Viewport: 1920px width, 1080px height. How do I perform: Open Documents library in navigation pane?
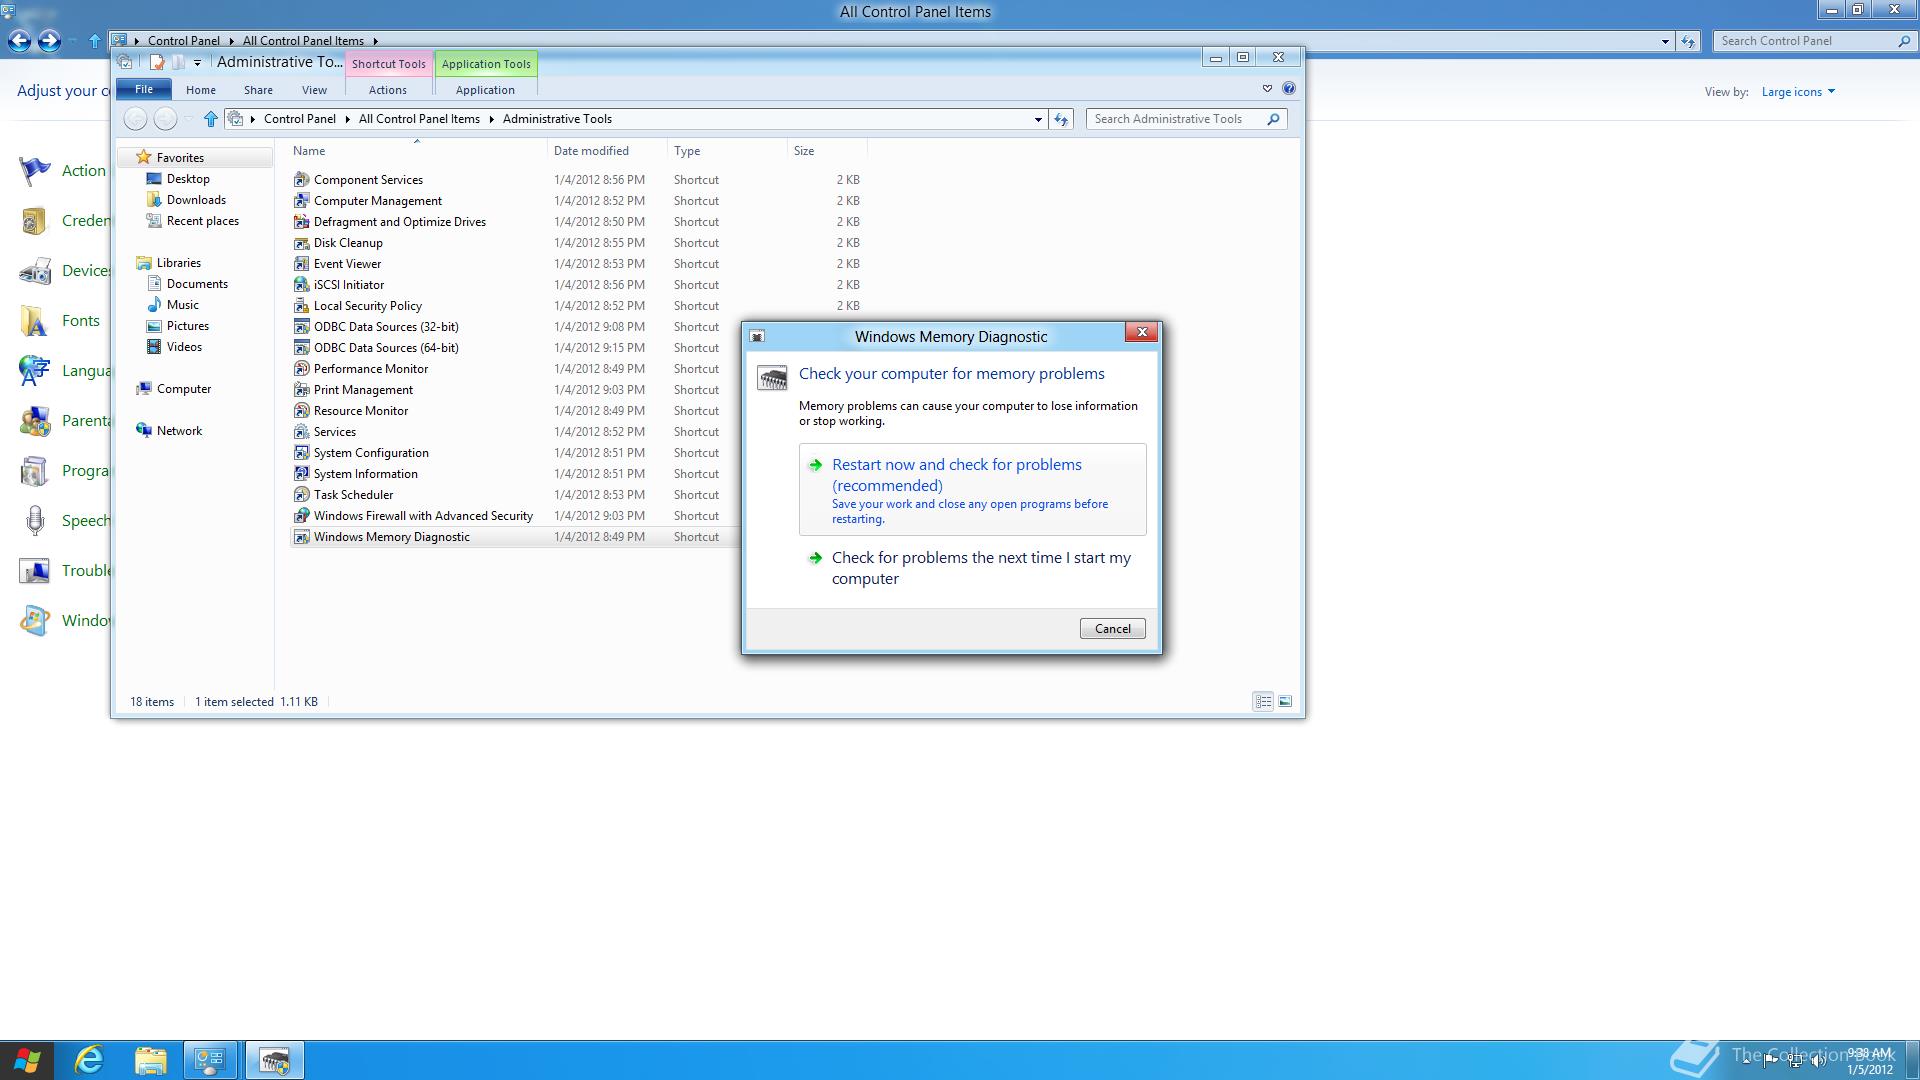tap(197, 284)
